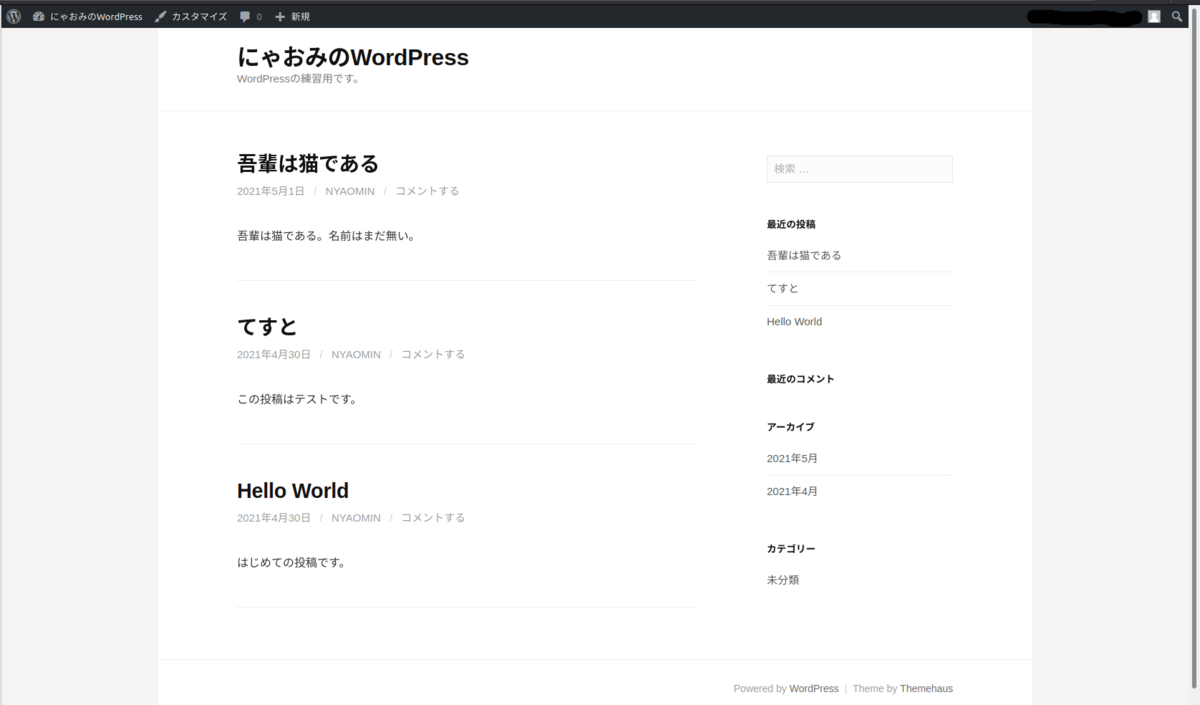Open the post てすと title
This screenshot has width=1200, height=705.
[267, 327]
